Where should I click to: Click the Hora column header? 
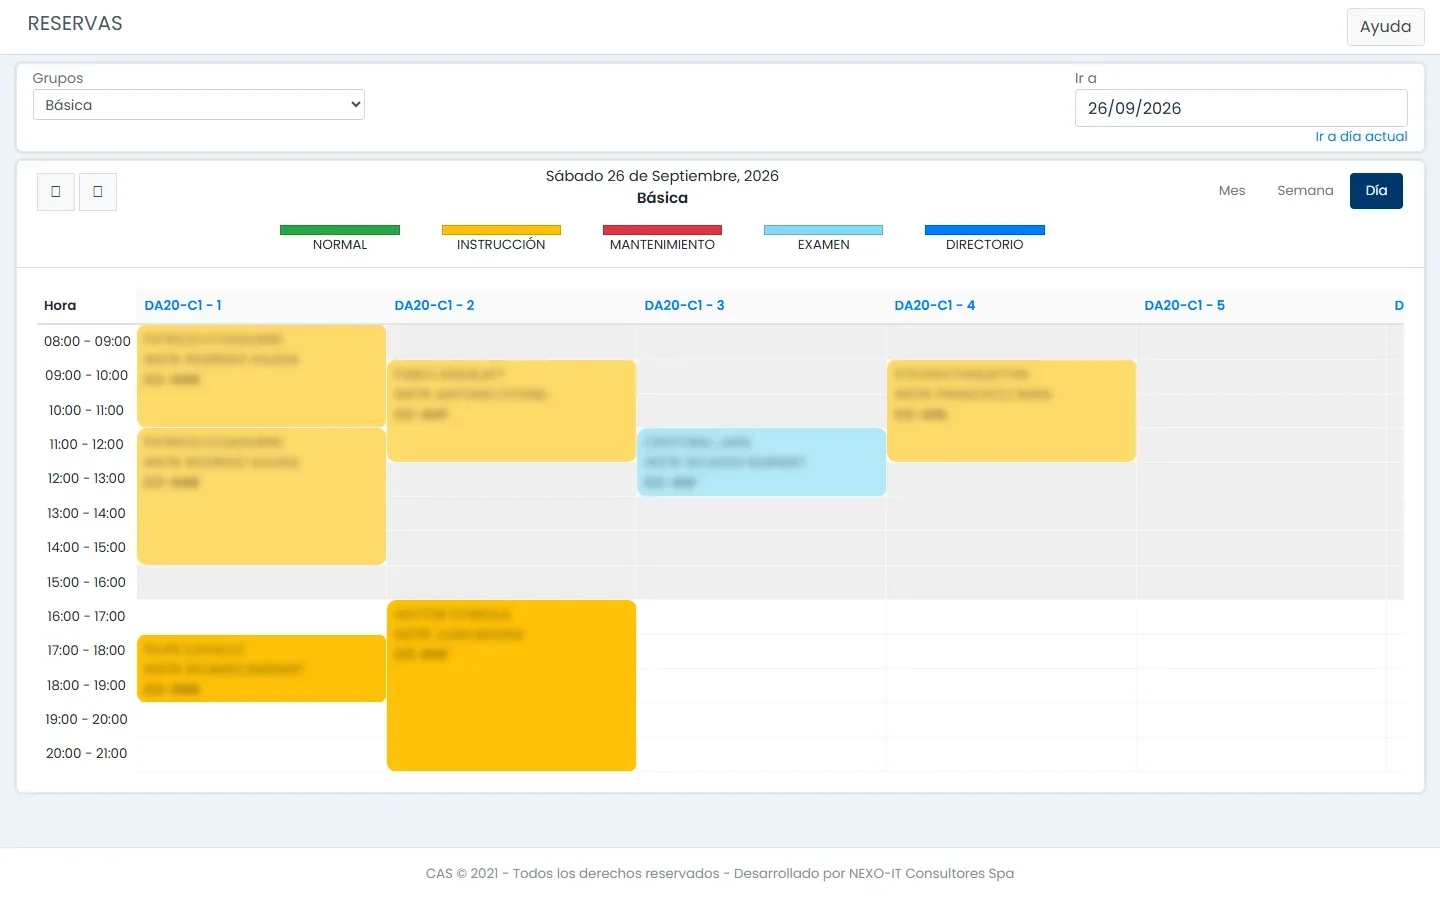60,306
